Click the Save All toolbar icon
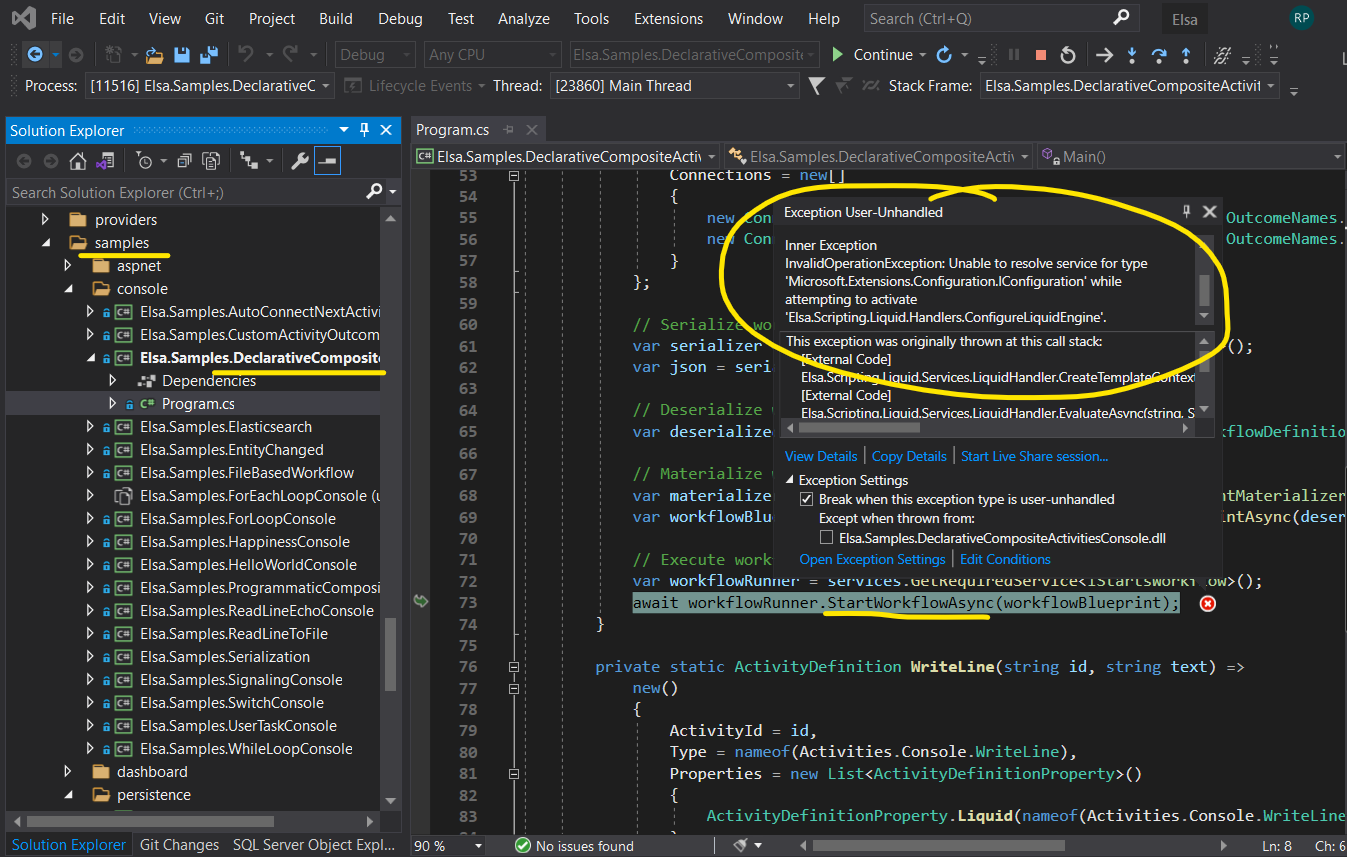This screenshot has height=857, width=1347. [x=209, y=55]
